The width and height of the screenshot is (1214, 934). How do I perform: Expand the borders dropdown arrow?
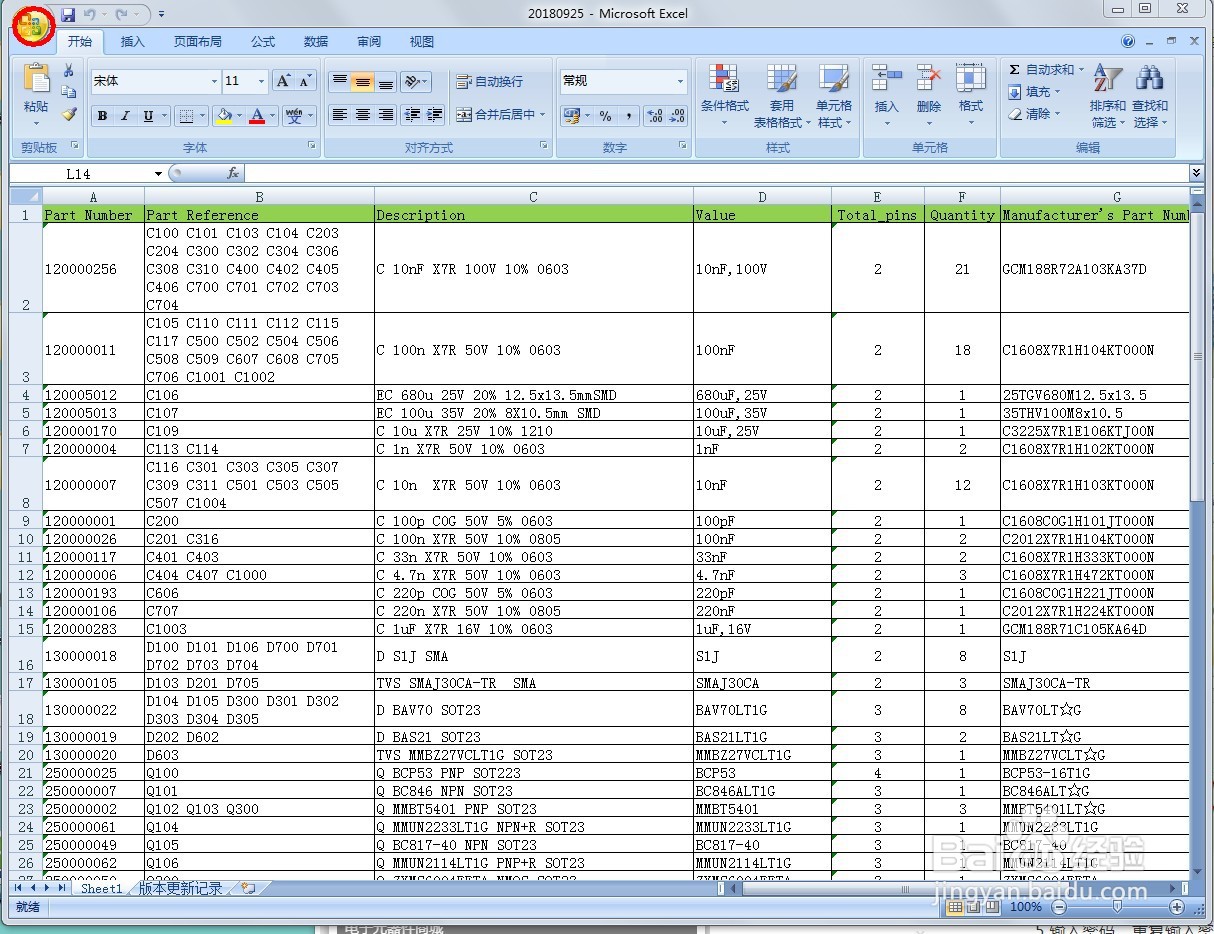pos(203,116)
